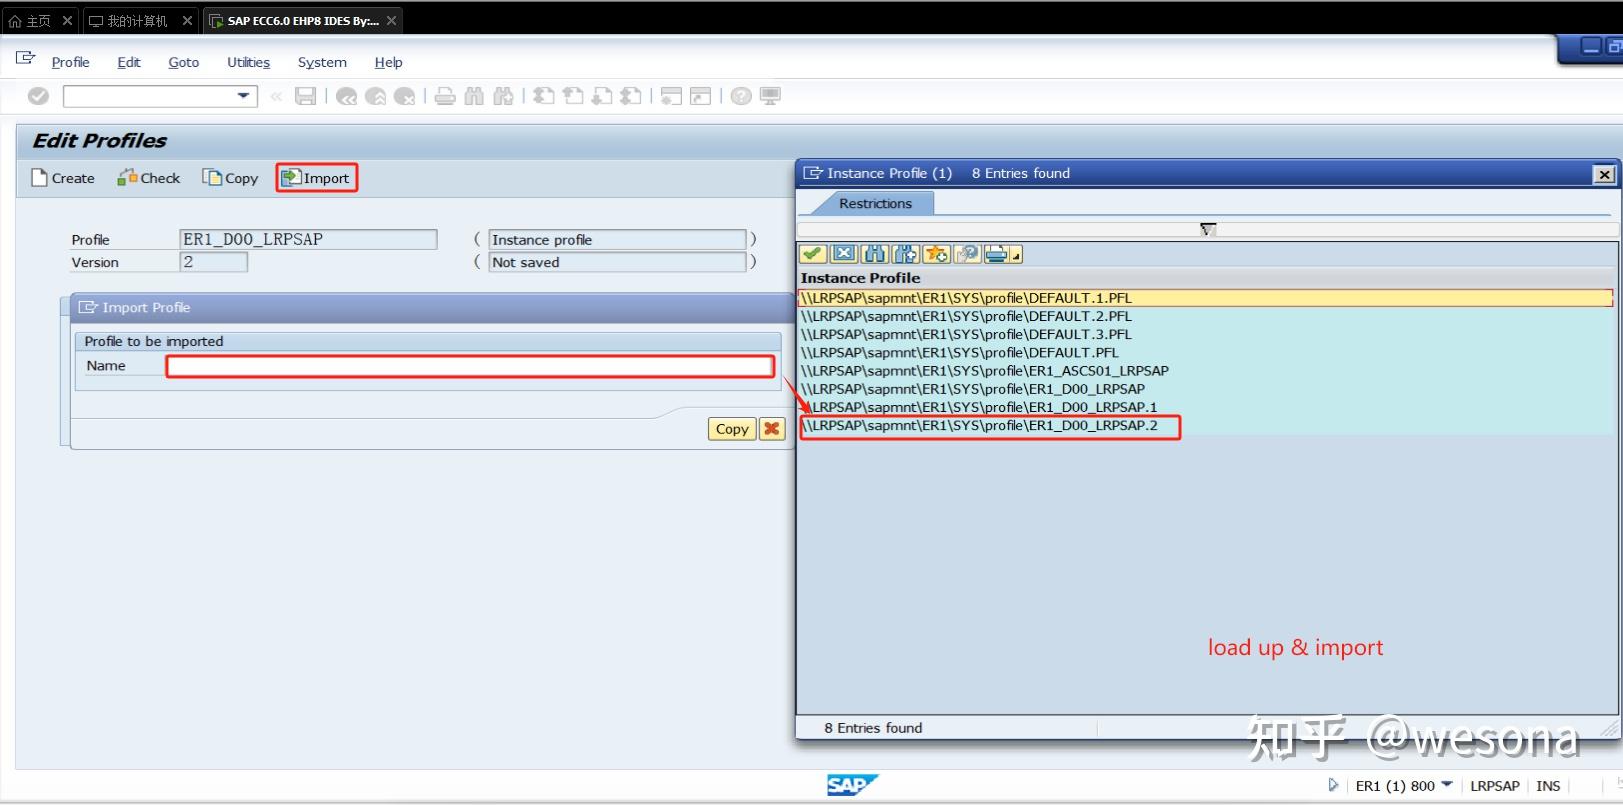This screenshot has width=1623, height=805.
Task: Click the Cancel icon in standard toolbar
Action: 405,96
